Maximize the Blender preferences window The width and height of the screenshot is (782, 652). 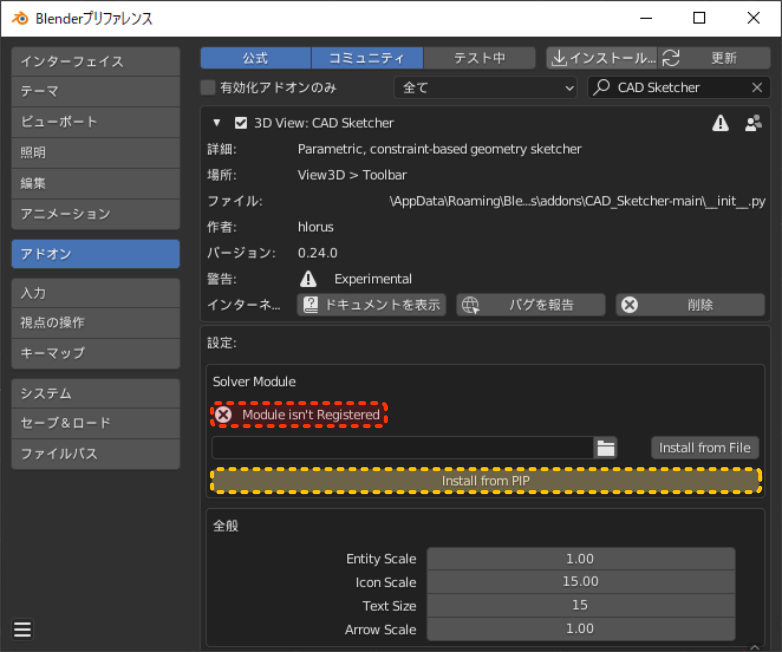(x=699, y=18)
